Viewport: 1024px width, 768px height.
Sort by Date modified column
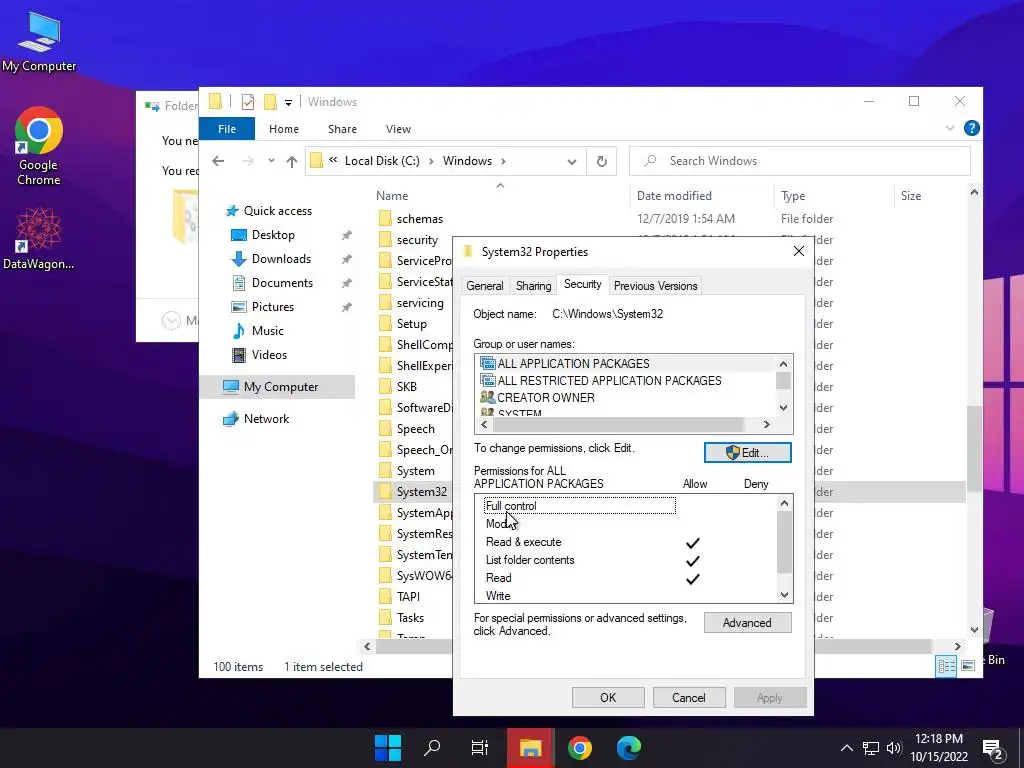tap(674, 196)
